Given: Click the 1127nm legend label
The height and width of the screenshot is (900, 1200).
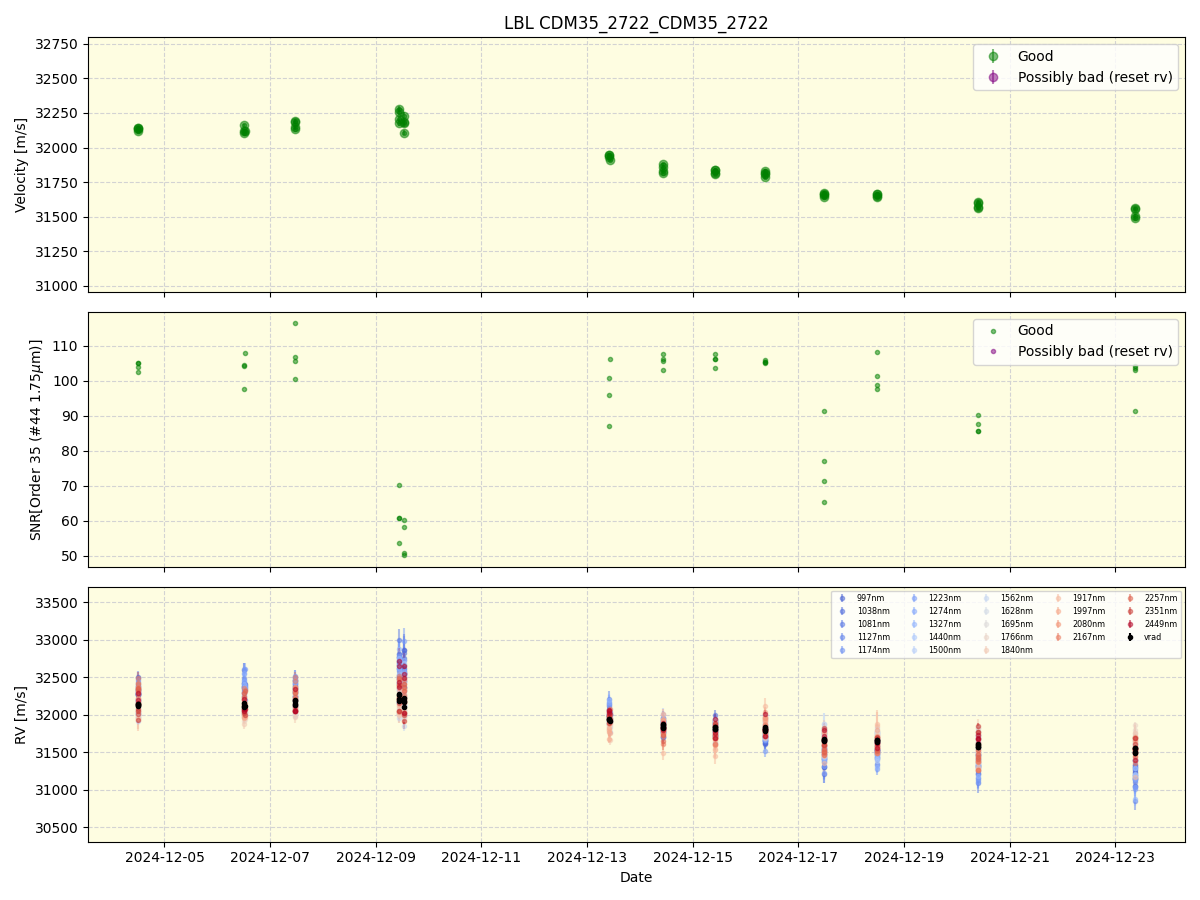Looking at the screenshot, I should [x=873, y=637].
